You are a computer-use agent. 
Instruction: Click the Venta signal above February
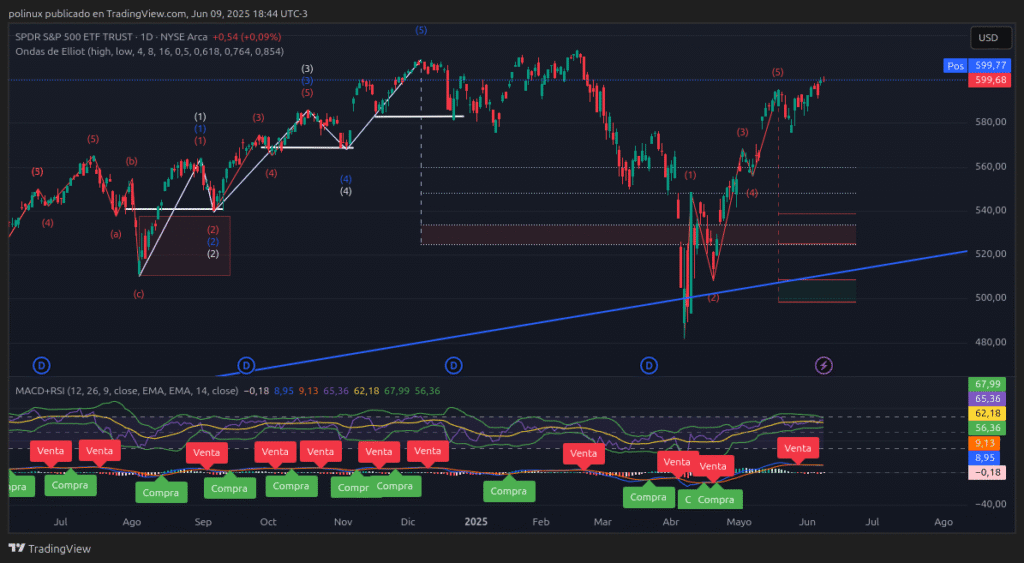pyautogui.click(x=583, y=453)
